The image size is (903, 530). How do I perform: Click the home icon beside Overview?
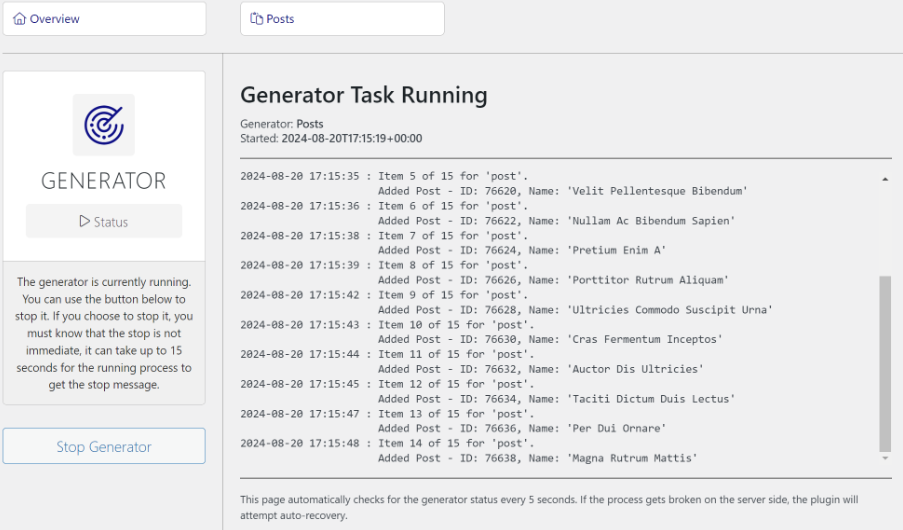coord(20,18)
